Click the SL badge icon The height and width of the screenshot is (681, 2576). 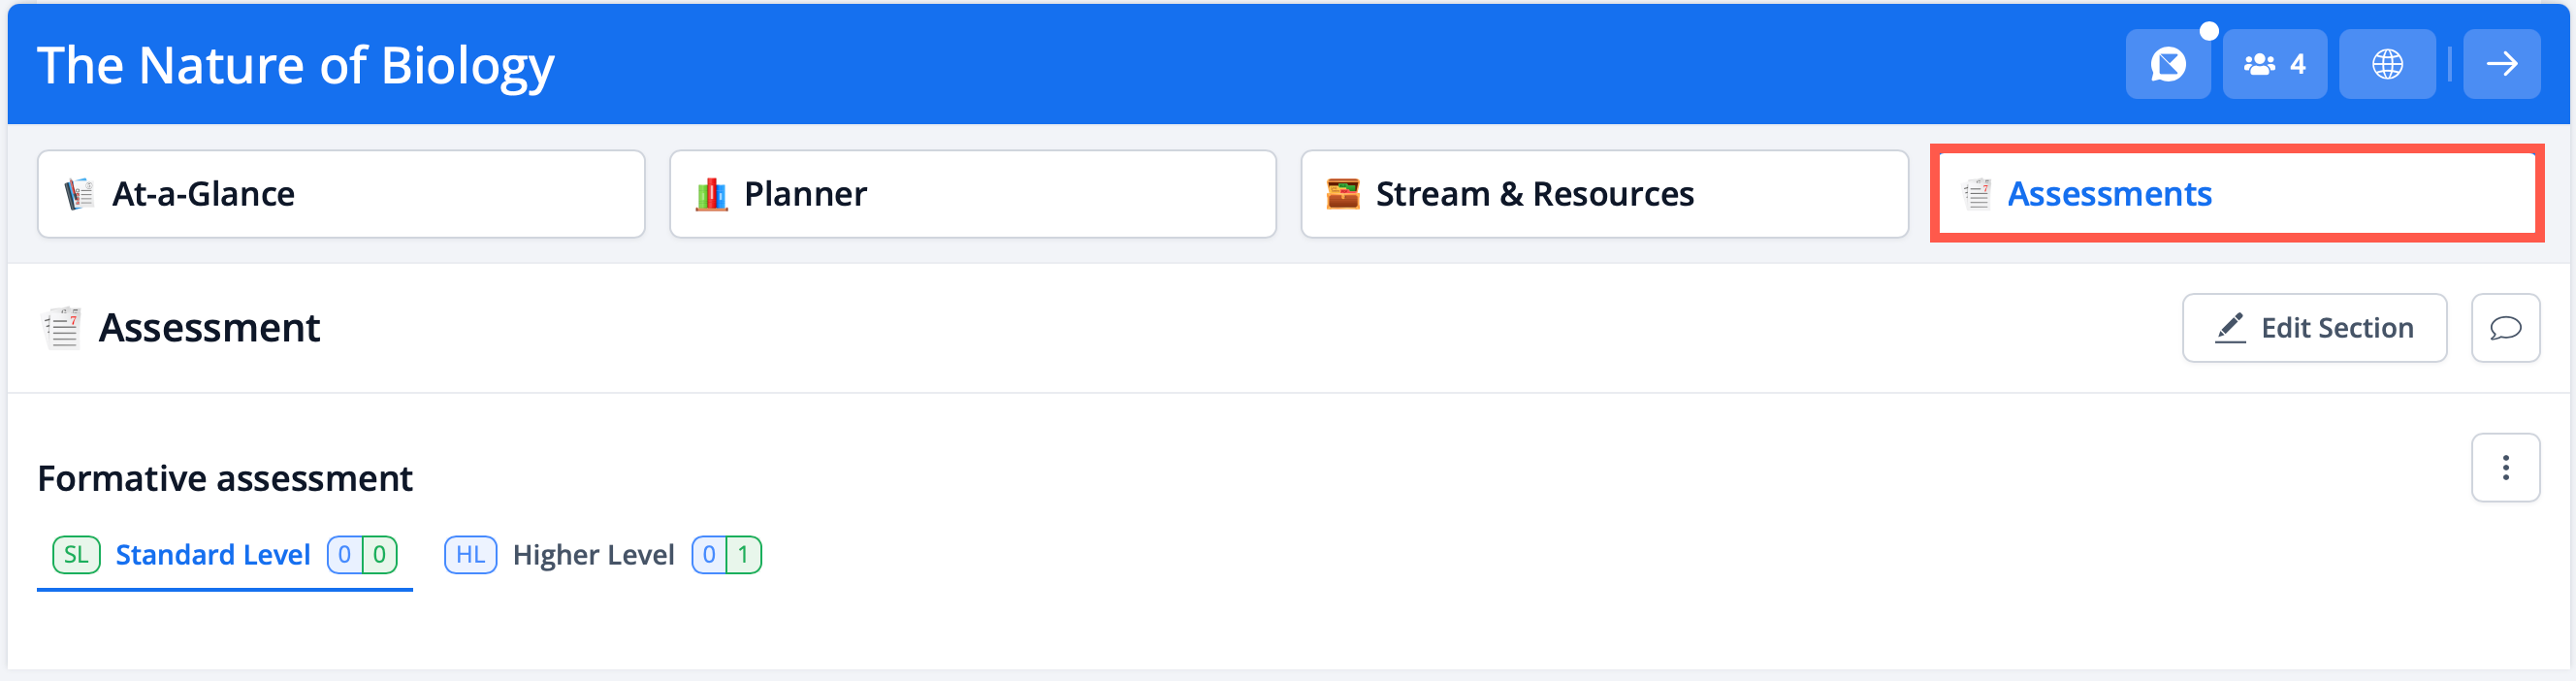(76, 555)
